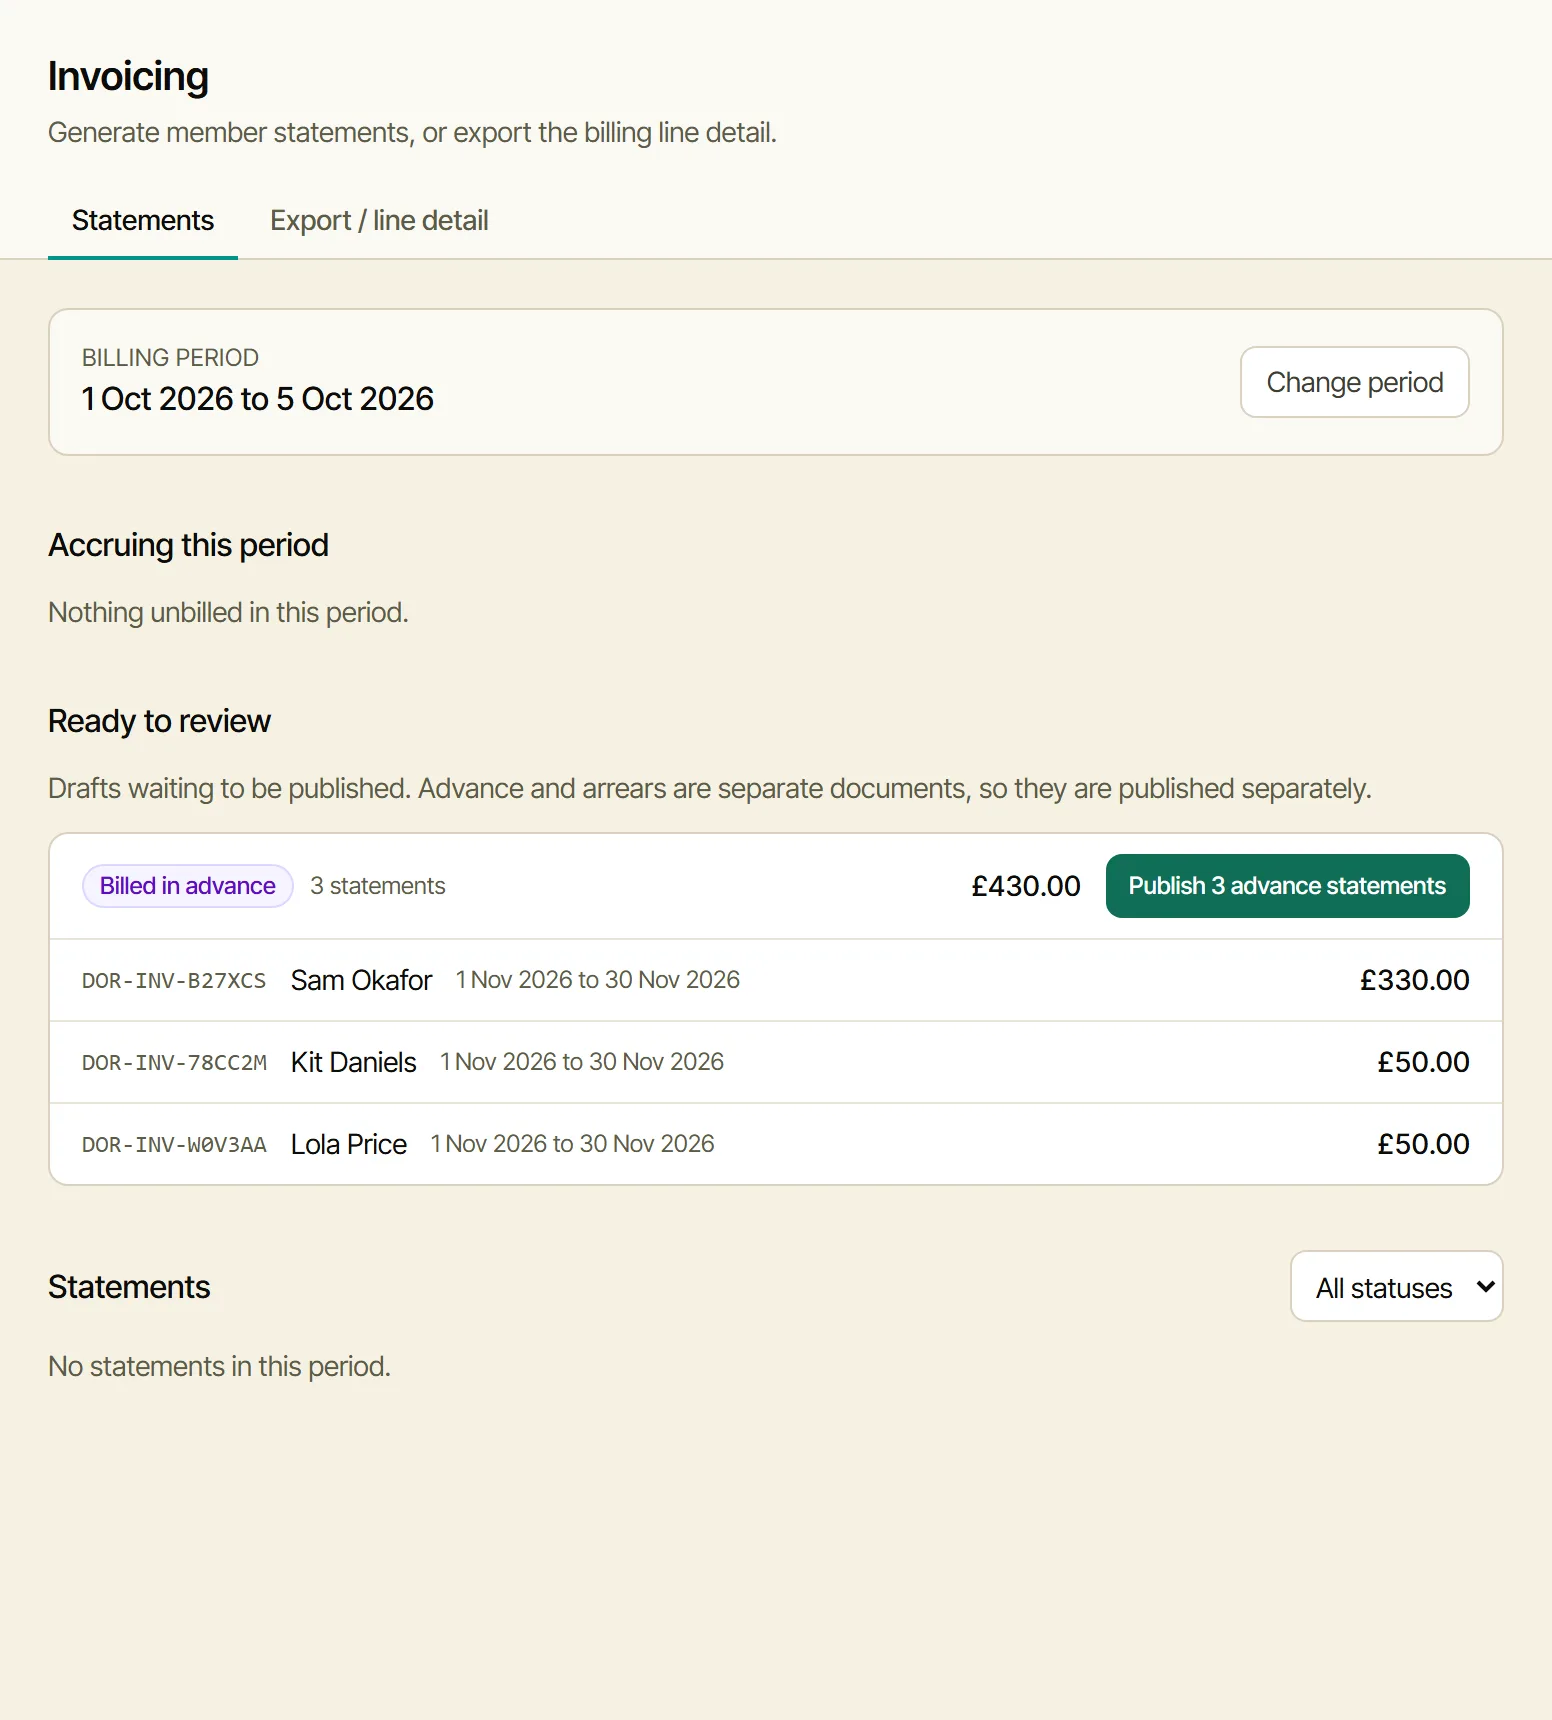Viewport: 1552px width, 1720px height.
Task: Click Lola Price's Nov 2026 date range
Action: pyautogui.click(x=572, y=1144)
